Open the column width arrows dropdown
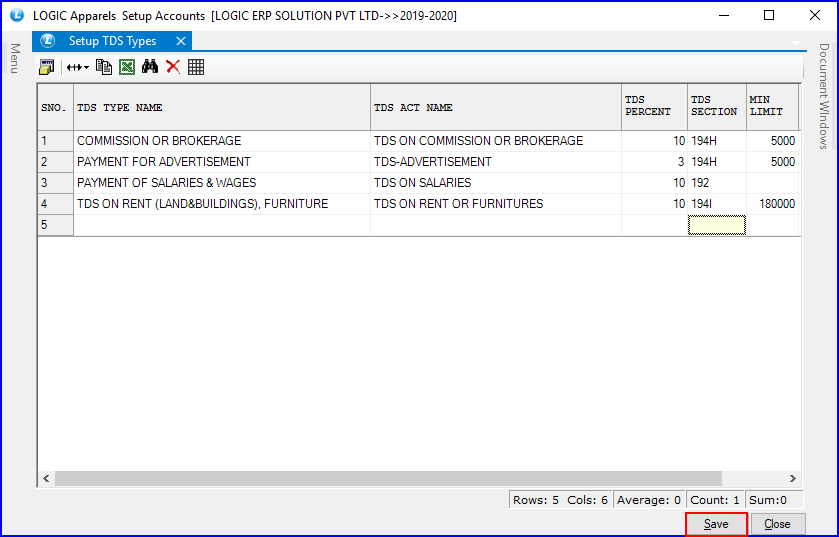The height and width of the screenshot is (537, 839). click(x=78, y=67)
